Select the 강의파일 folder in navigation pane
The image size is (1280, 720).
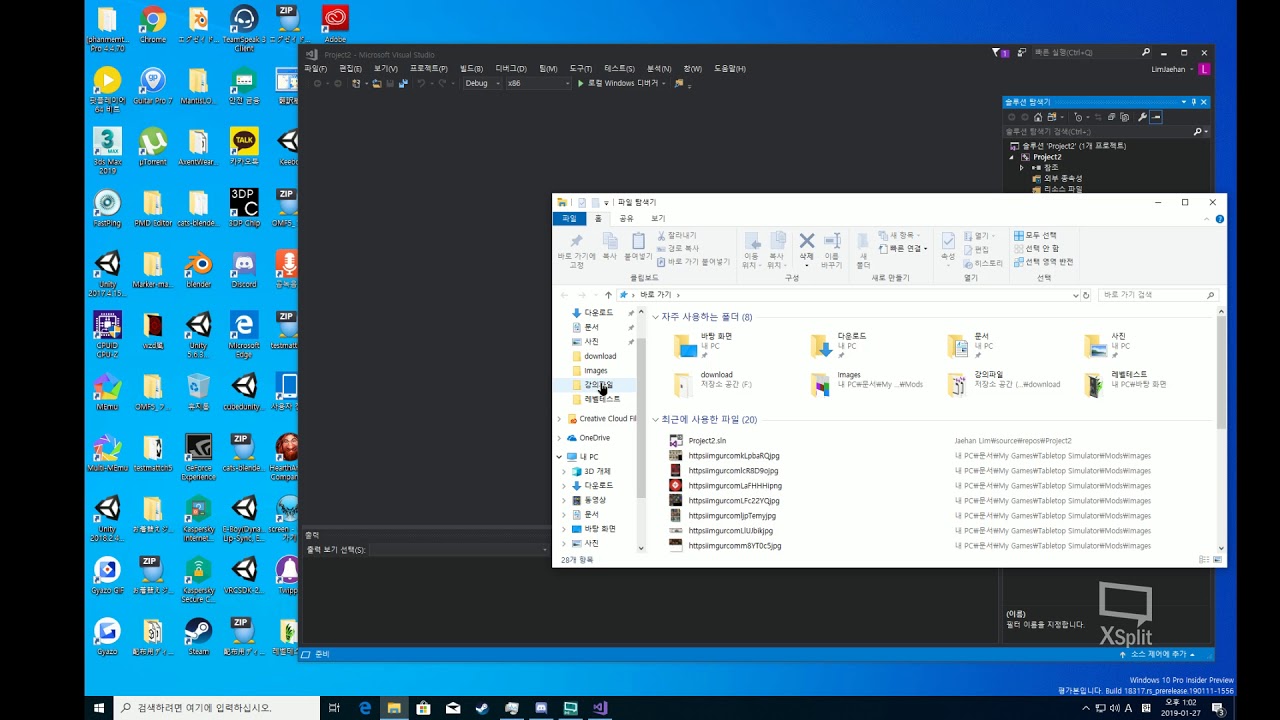point(598,385)
